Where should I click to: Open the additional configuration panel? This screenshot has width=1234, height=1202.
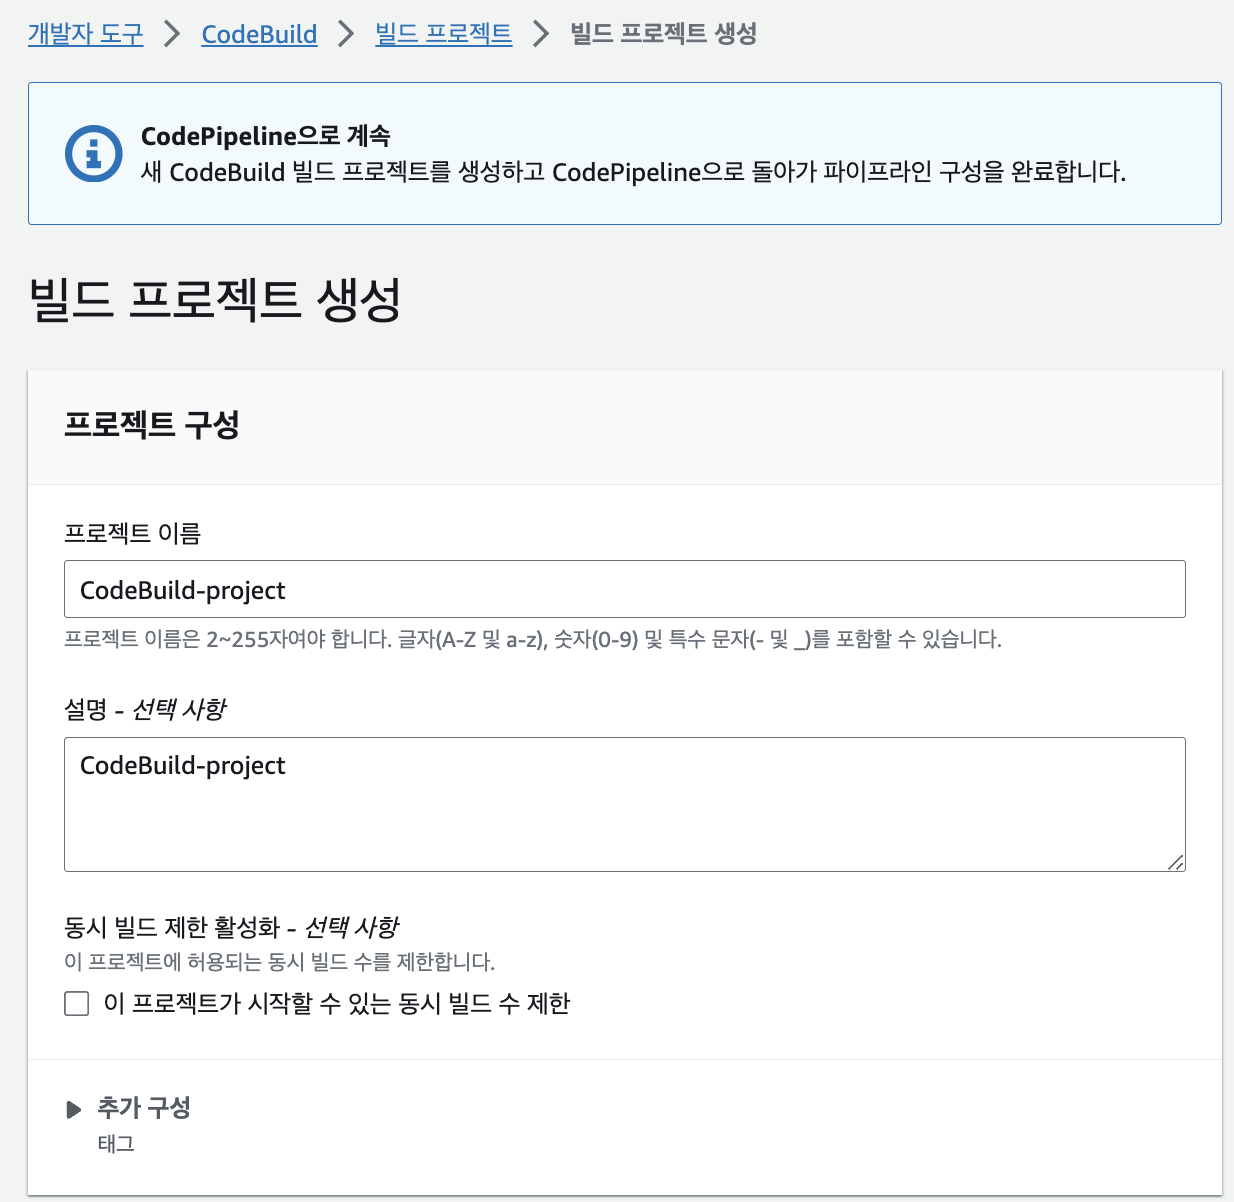click(143, 1108)
